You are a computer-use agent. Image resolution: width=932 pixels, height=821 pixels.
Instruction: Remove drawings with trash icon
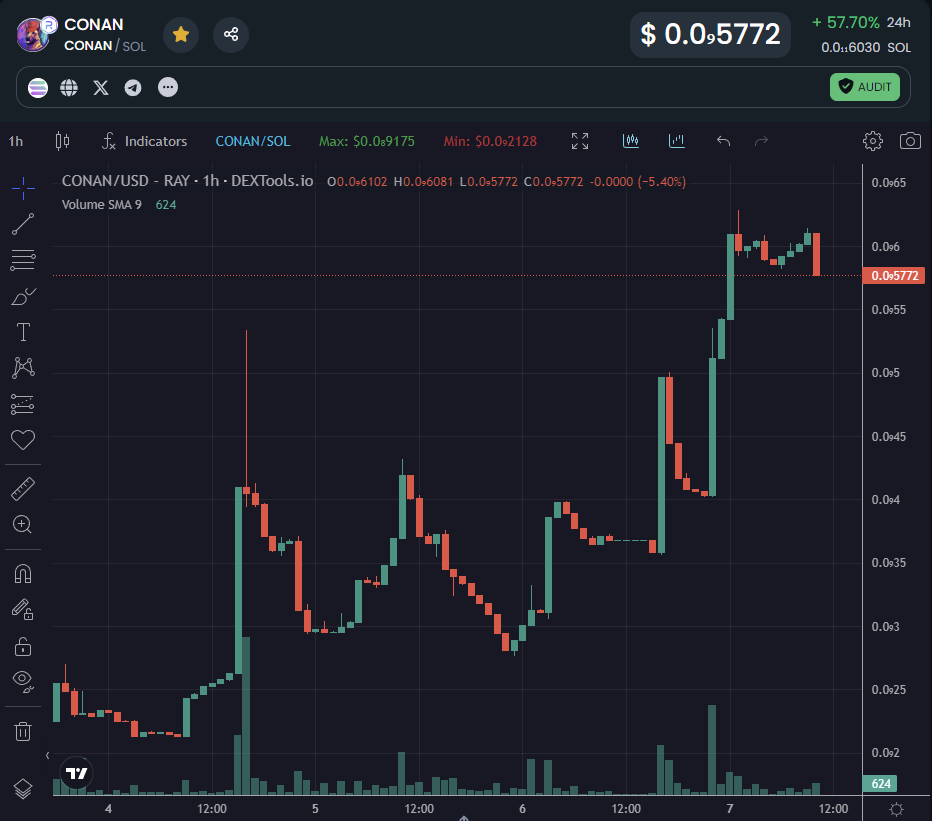[23, 731]
